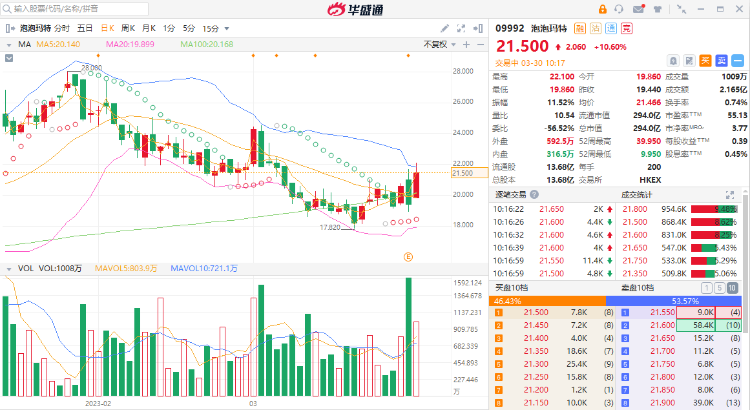Remove indicator with the minus icon

point(481,44)
